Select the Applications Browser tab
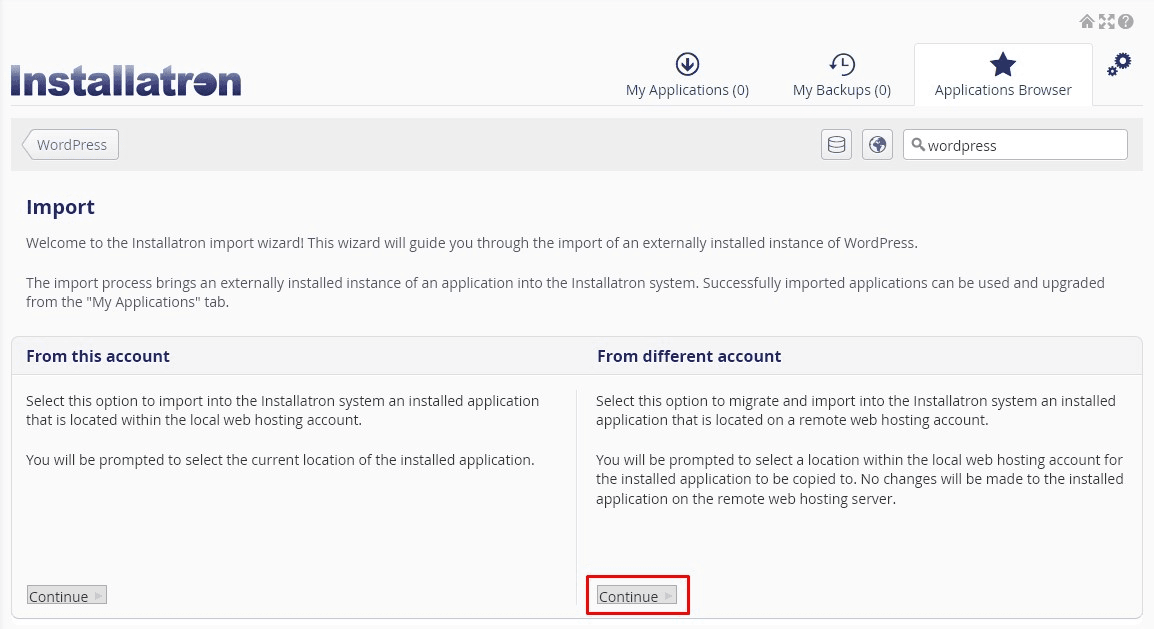This screenshot has width=1154, height=629. point(1003,75)
